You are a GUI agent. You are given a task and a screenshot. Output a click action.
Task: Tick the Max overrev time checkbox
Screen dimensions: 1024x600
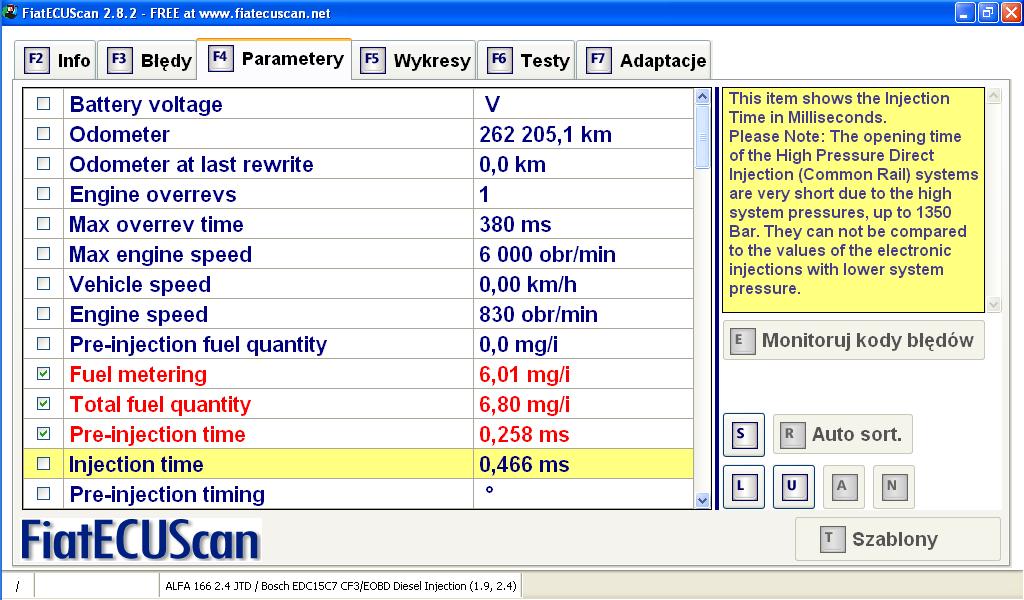[43, 224]
